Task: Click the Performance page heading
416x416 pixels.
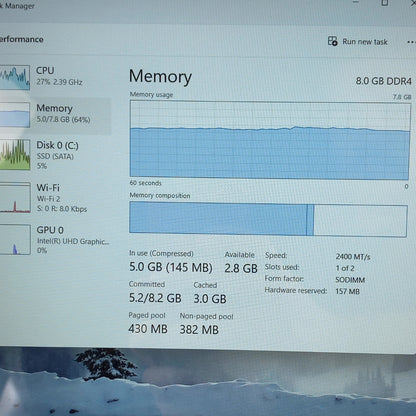Action: 22,39
